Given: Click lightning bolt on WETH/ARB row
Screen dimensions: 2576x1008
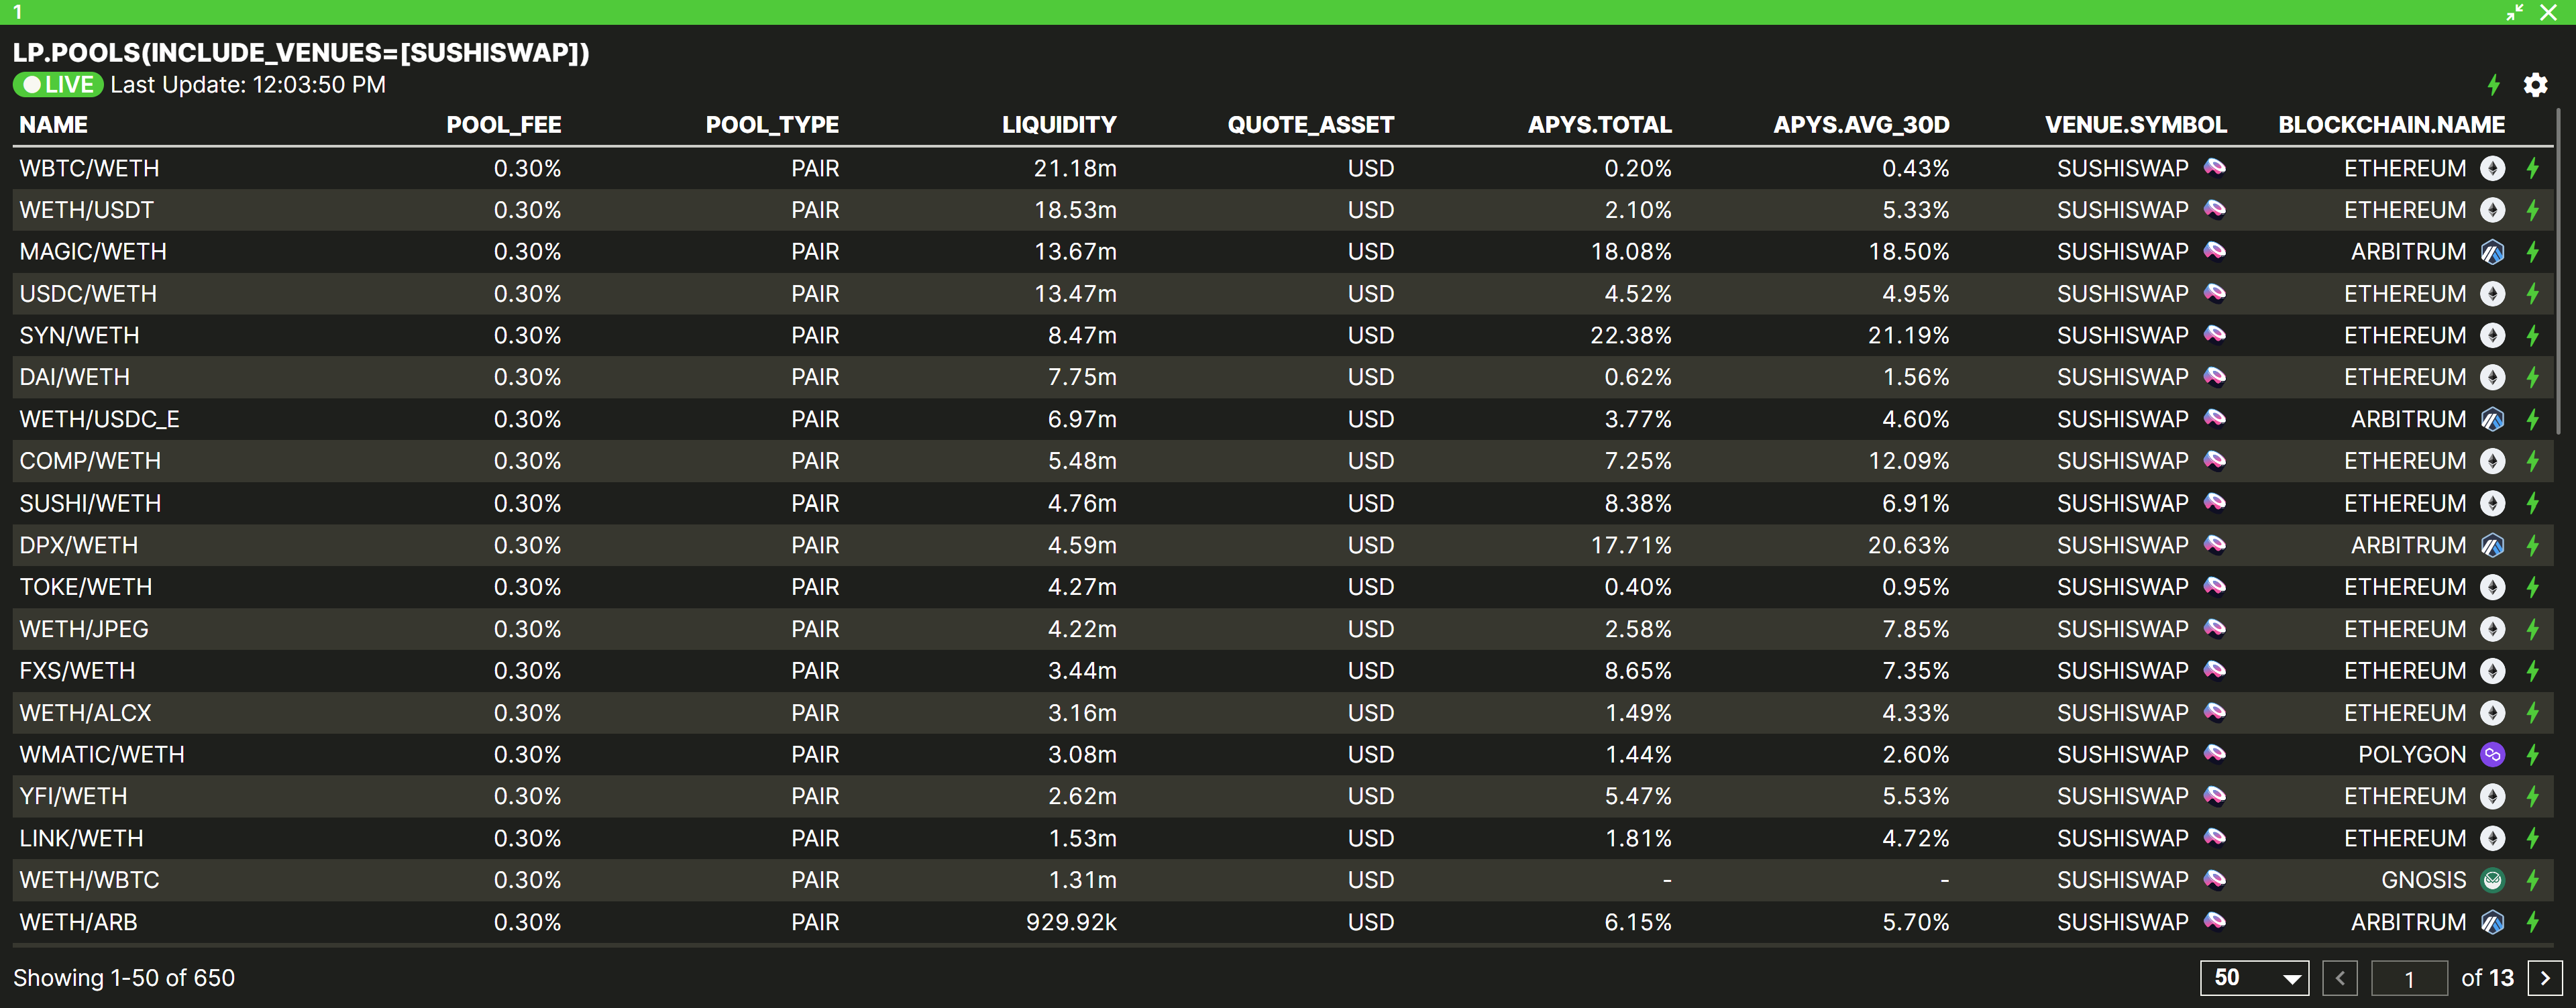Looking at the screenshot, I should pyautogui.click(x=2532, y=922).
